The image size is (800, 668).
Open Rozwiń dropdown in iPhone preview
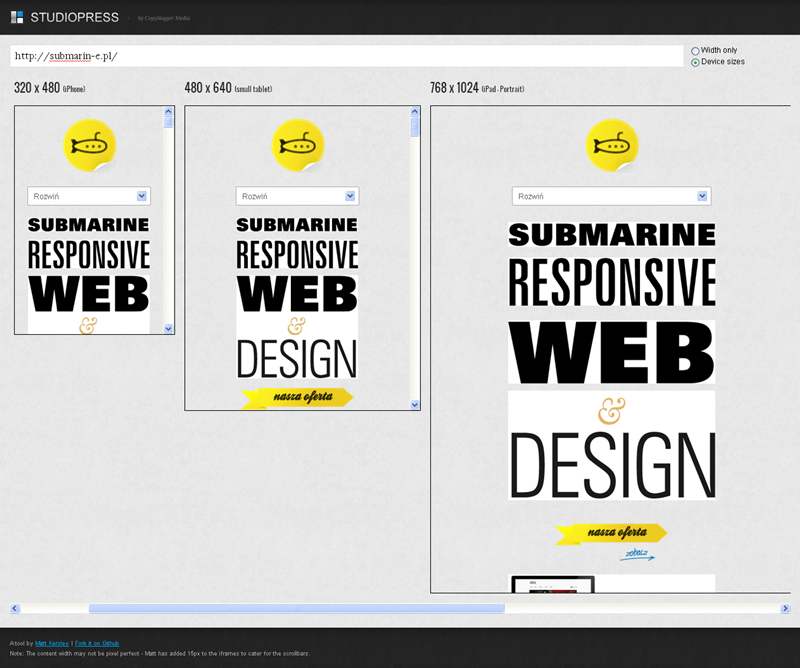tap(89, 197)
